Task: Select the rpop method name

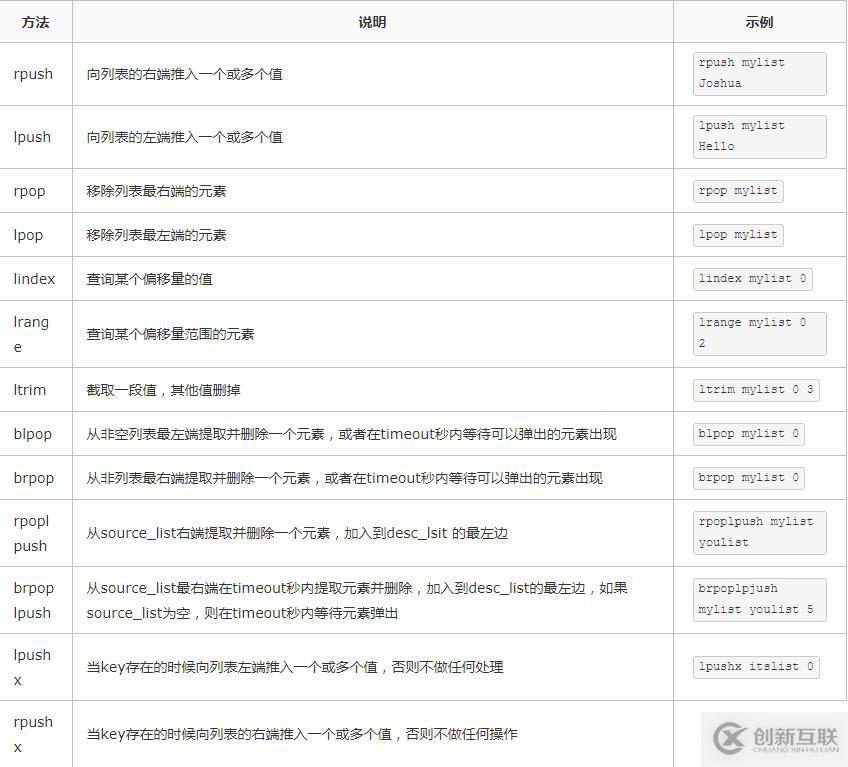Action: tap(29, 191)
